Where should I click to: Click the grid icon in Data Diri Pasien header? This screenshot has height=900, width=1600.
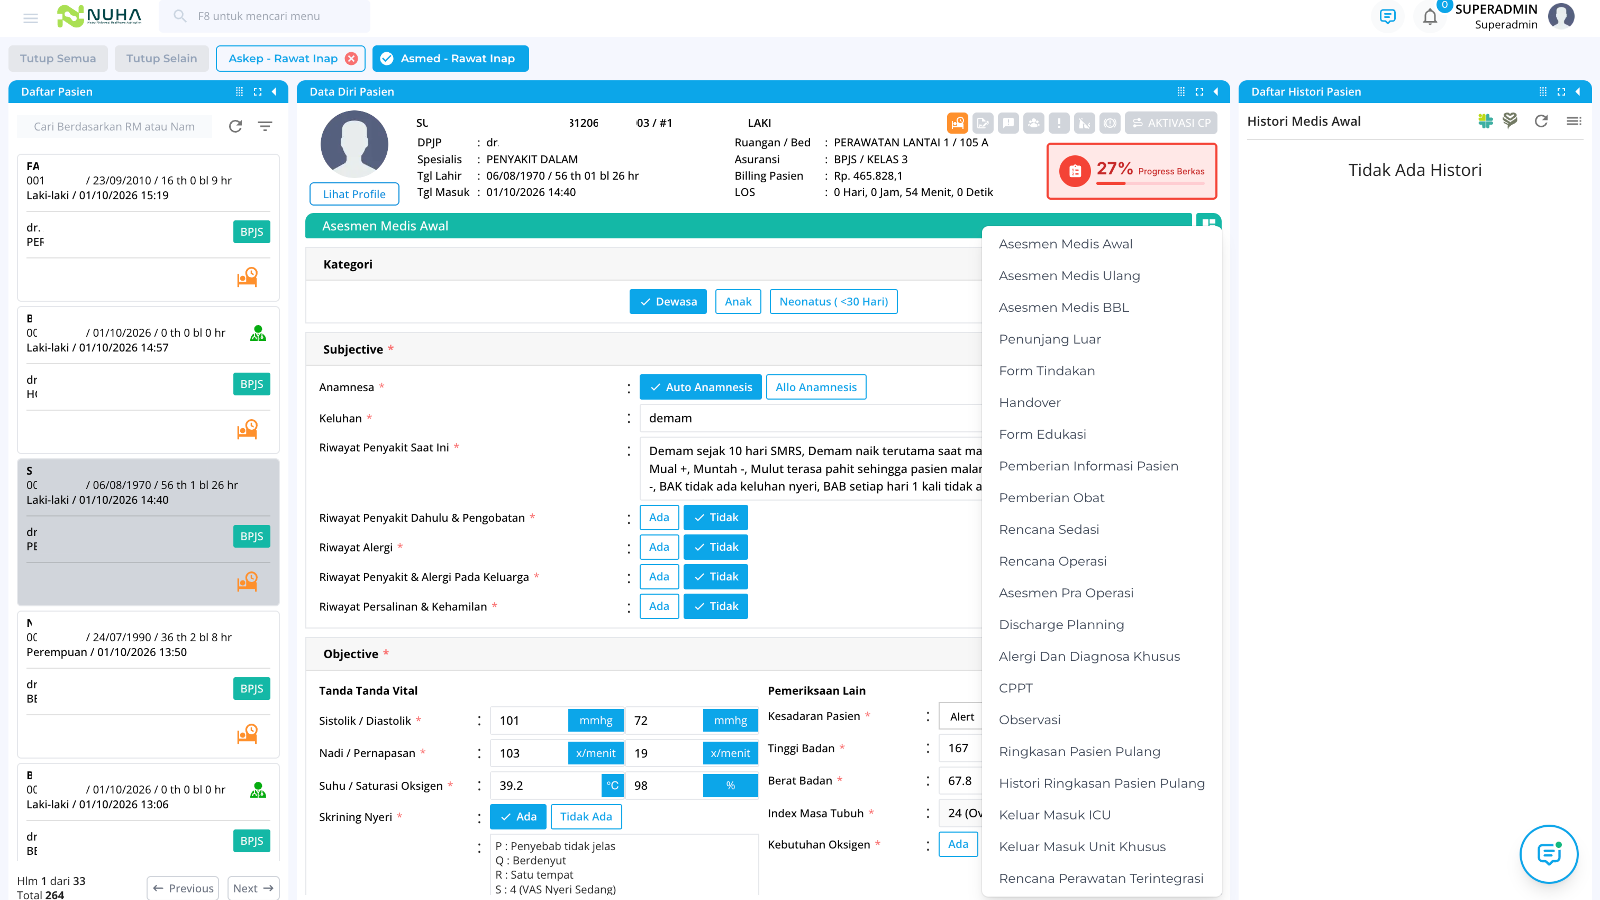(1181, 92)
